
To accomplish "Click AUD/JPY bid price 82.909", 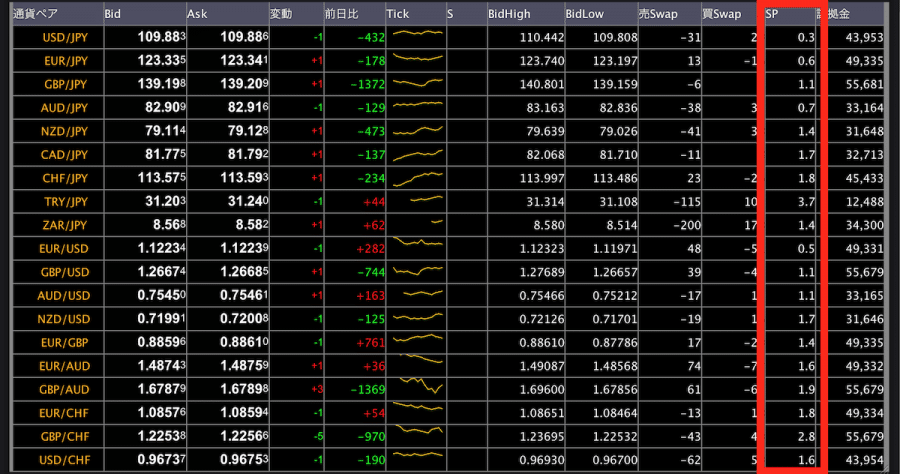I will pos(165,107).
